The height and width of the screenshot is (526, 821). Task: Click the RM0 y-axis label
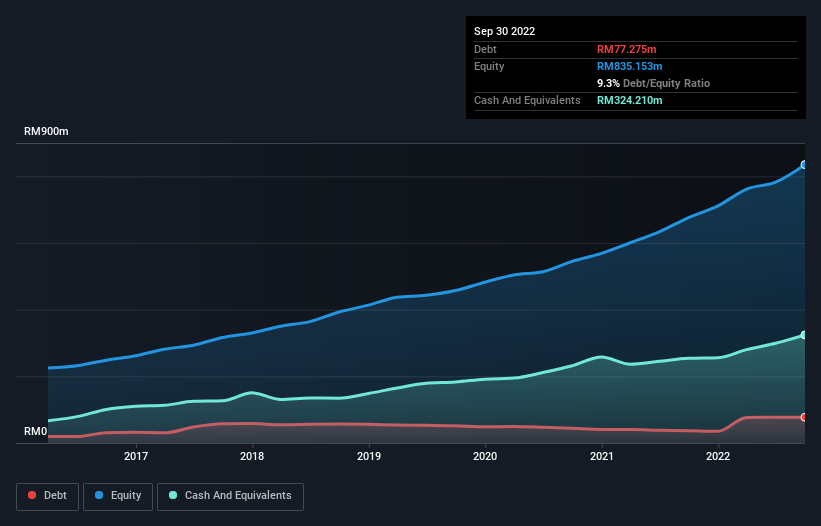point(36,432)
